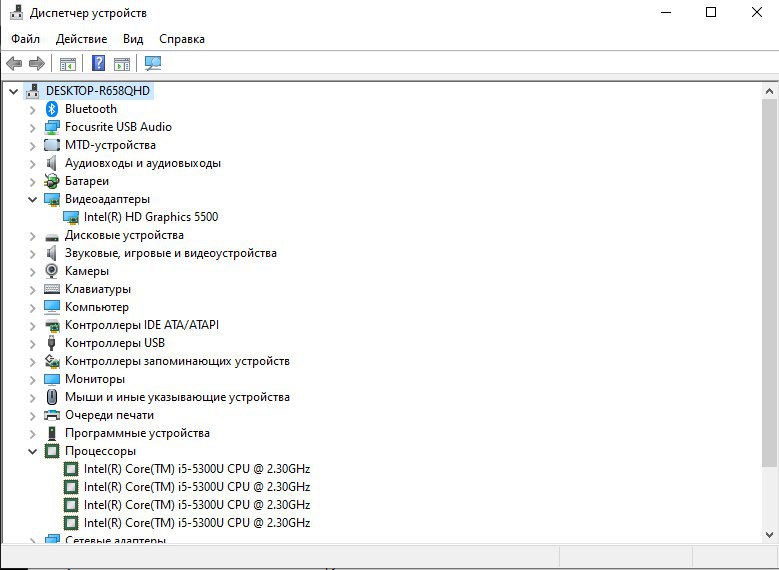Click the blue question mark Help icon
This screenshot has height=570, width=779.
click(99, 63)
